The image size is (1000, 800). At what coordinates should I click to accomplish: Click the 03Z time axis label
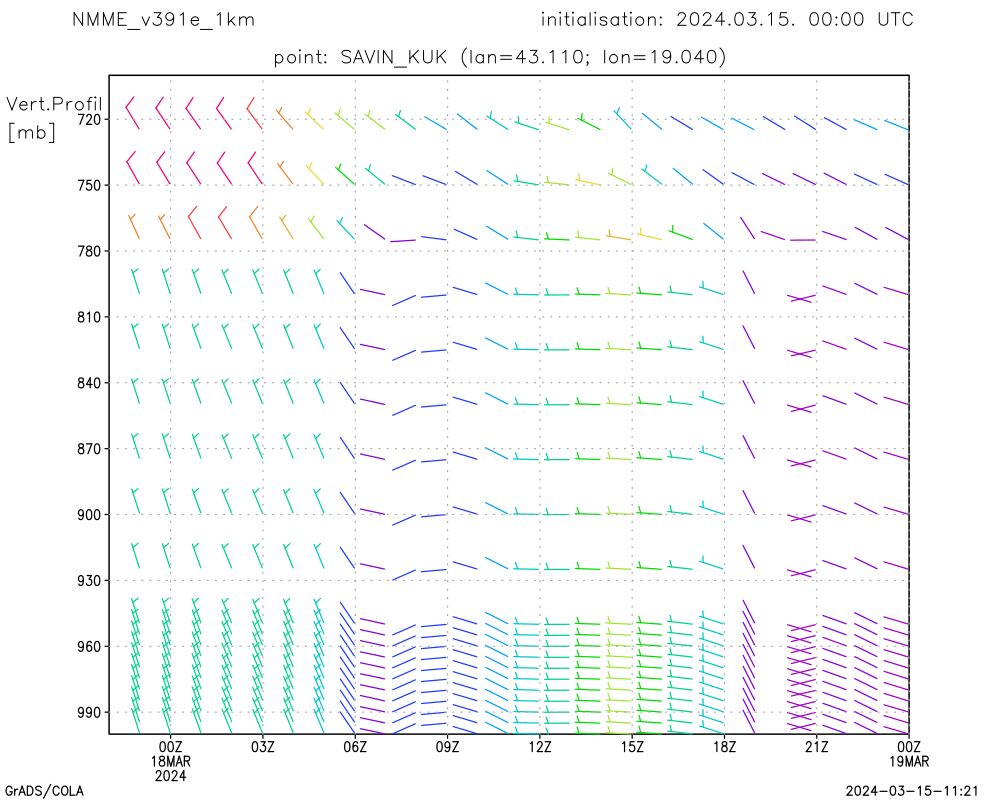(263, 747)
